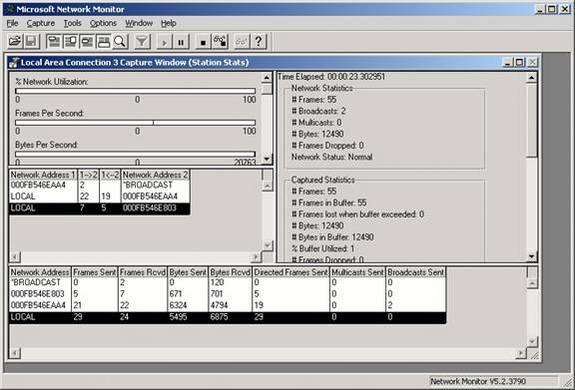575x390 pixels.
Task: Click the graph pane scroll down arrow
Action: (x=267, y=159)
